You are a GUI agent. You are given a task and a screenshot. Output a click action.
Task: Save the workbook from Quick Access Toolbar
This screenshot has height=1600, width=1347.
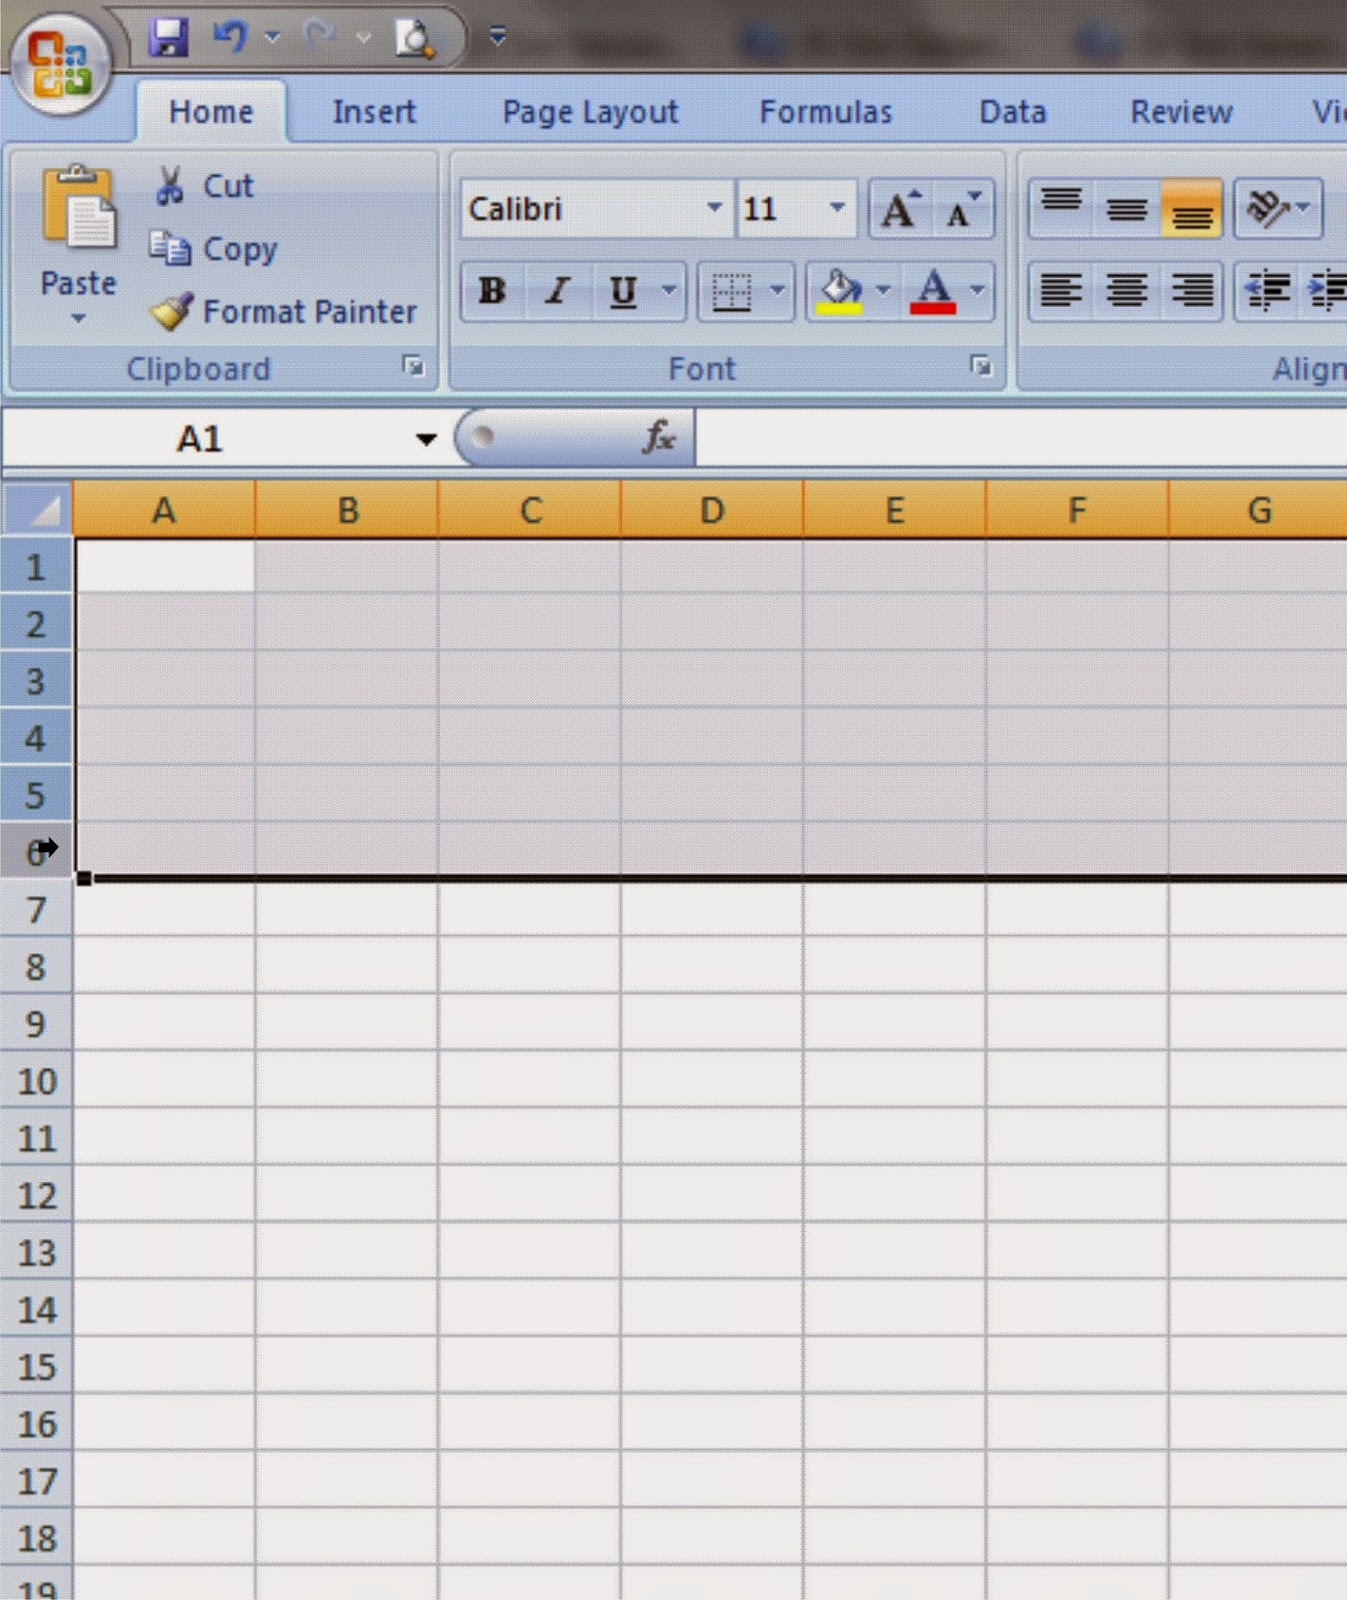click(x=169, y=38)
